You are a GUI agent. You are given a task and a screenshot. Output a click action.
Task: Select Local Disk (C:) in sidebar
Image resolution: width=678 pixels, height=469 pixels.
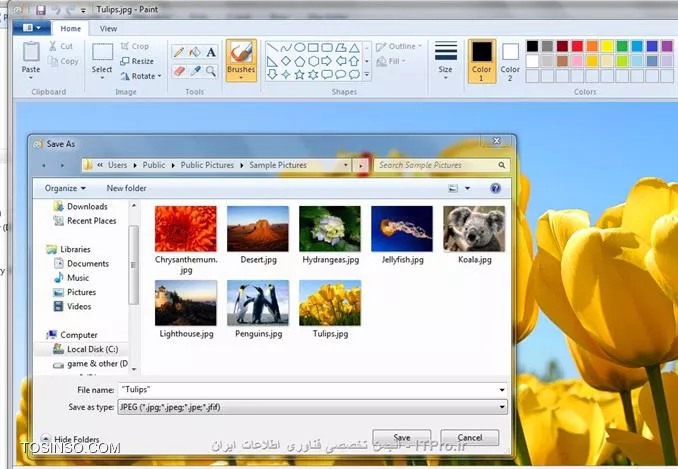pos(91,349)
